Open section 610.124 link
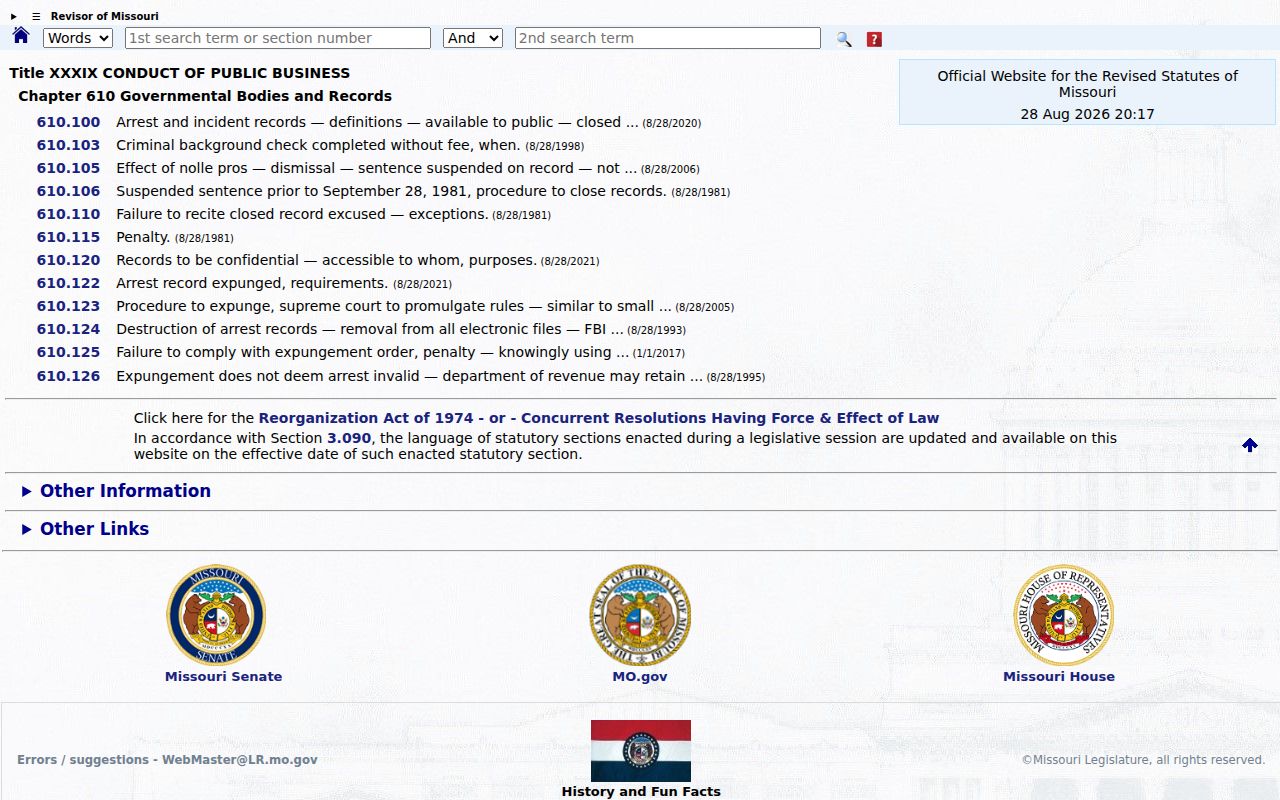Image resolution: width=1280 pixels, height=800 pixels. [68, 329]
